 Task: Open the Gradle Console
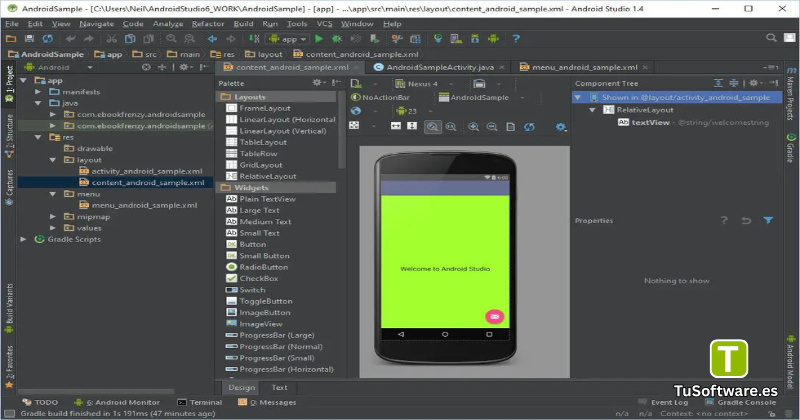tap(740, 402)
